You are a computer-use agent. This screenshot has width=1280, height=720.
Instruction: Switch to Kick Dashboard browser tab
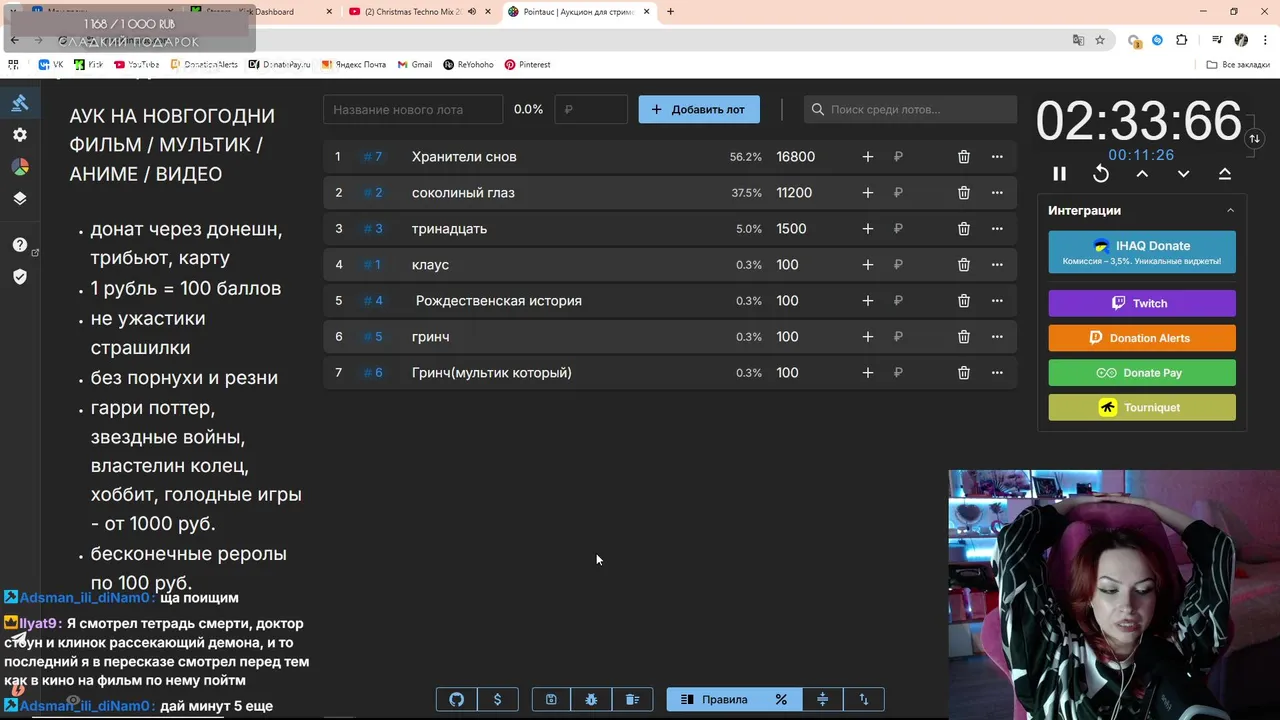tap(262, 12)
